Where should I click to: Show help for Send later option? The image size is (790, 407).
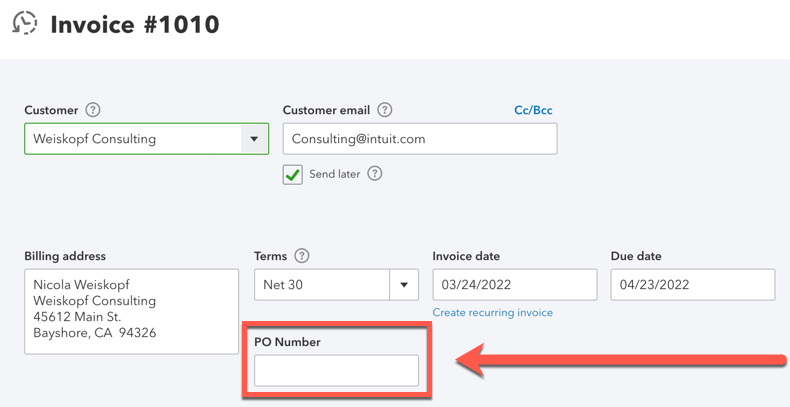[375, 174]
